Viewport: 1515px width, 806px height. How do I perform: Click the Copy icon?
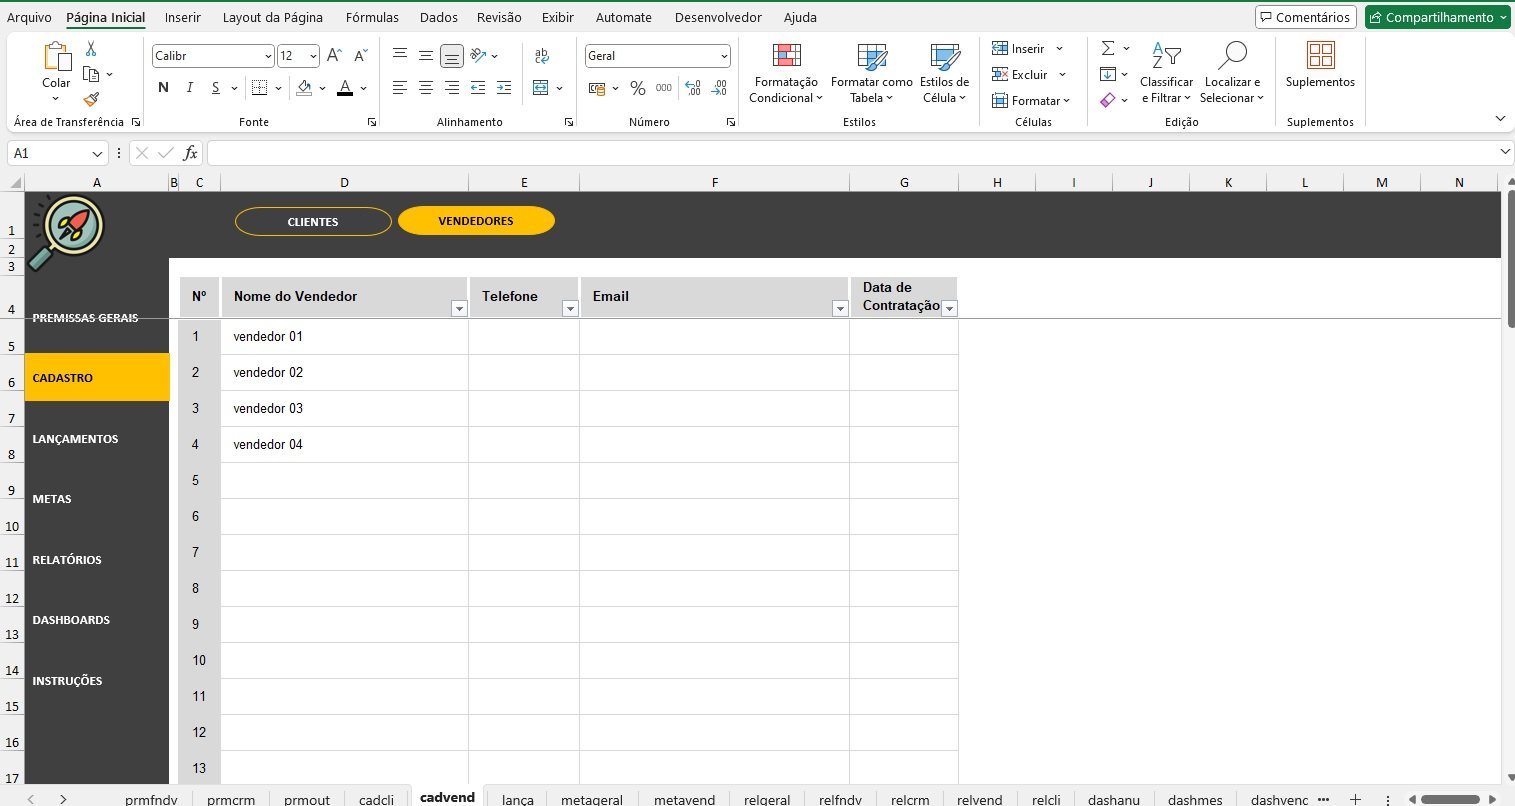pos(91,74)
